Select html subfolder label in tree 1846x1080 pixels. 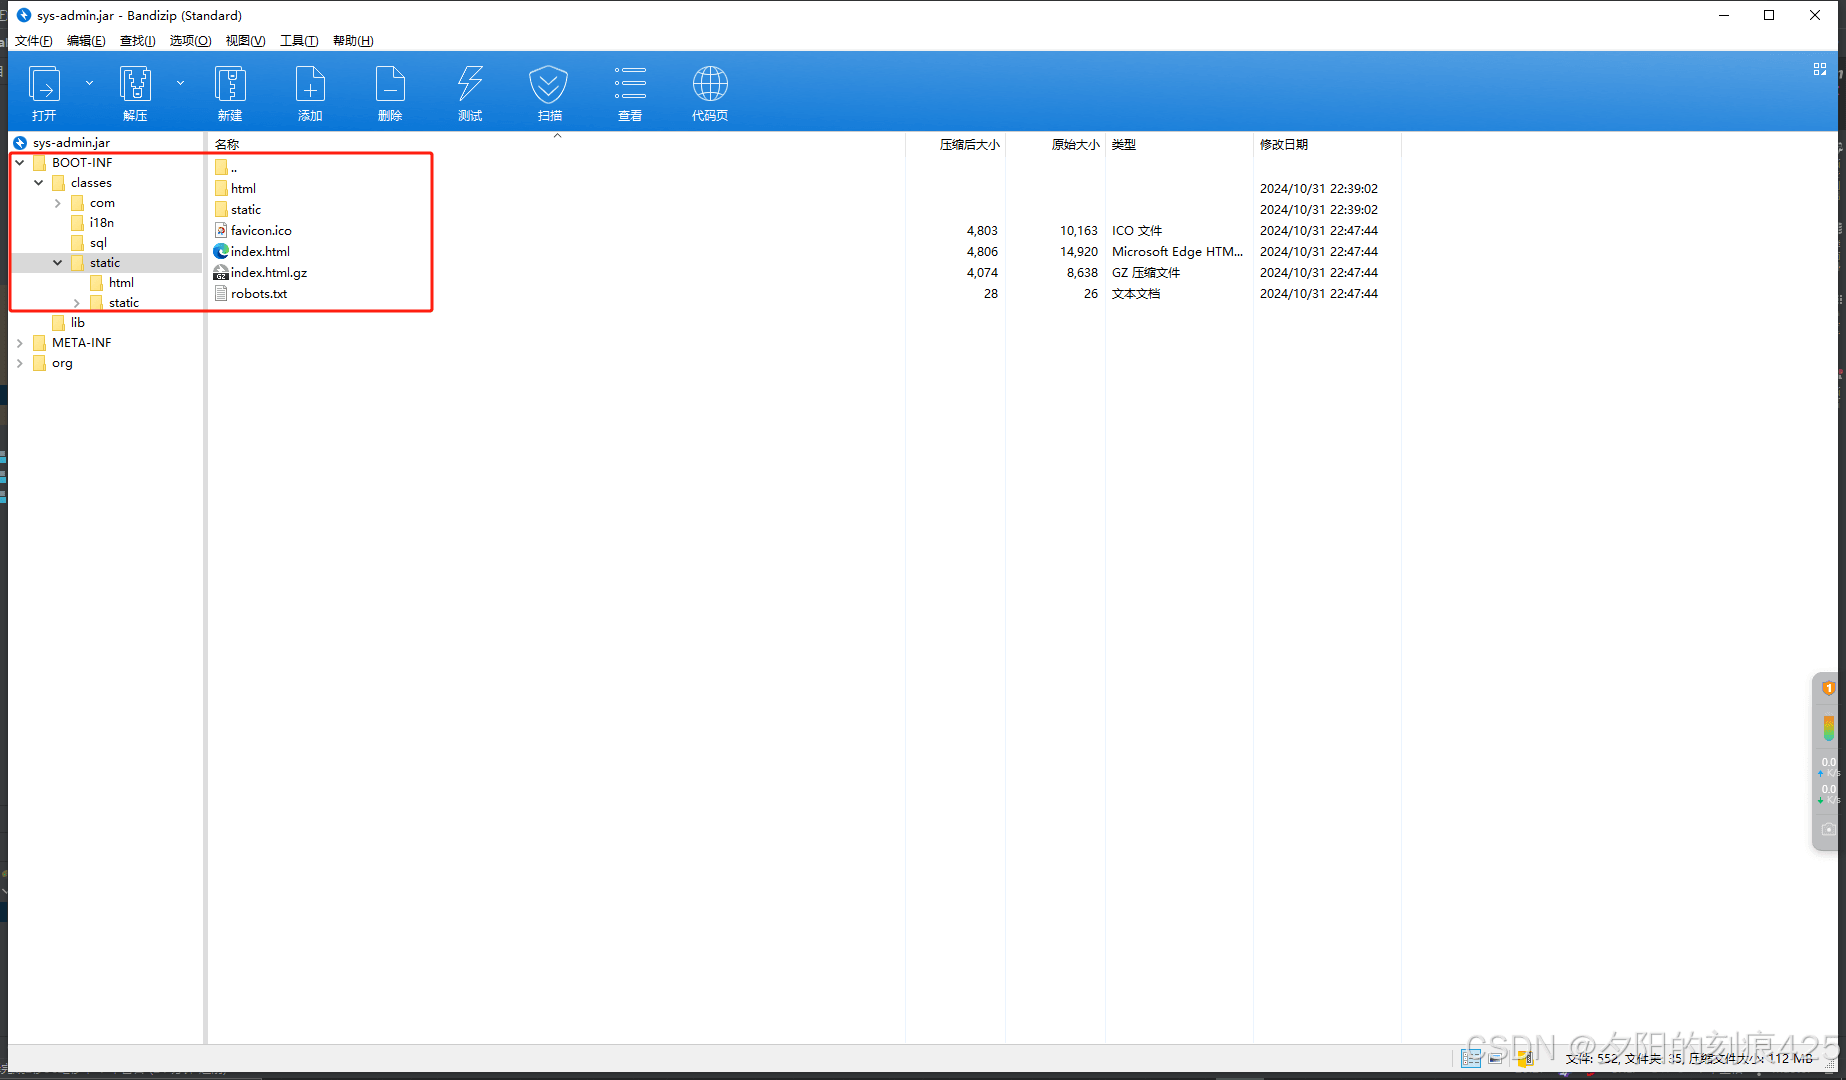[121, 282]
